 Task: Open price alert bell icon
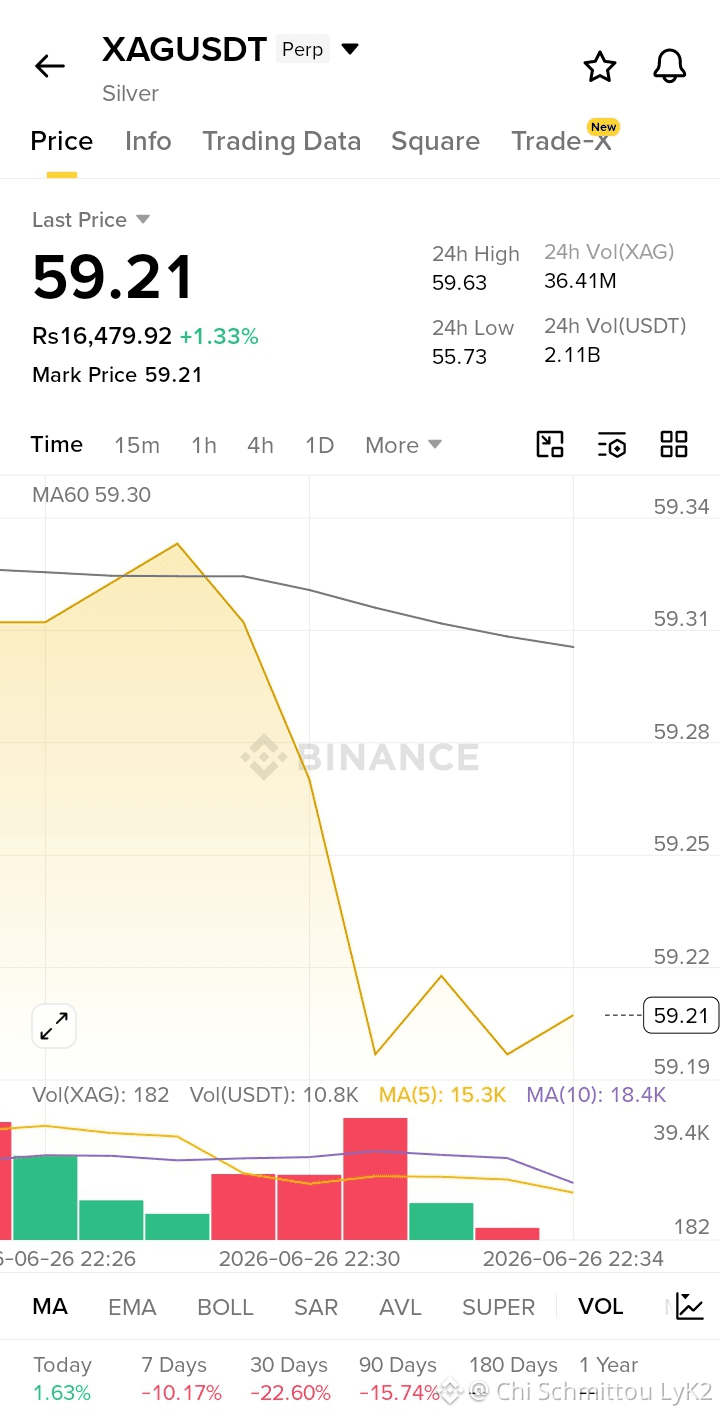(x=670, y=66)
